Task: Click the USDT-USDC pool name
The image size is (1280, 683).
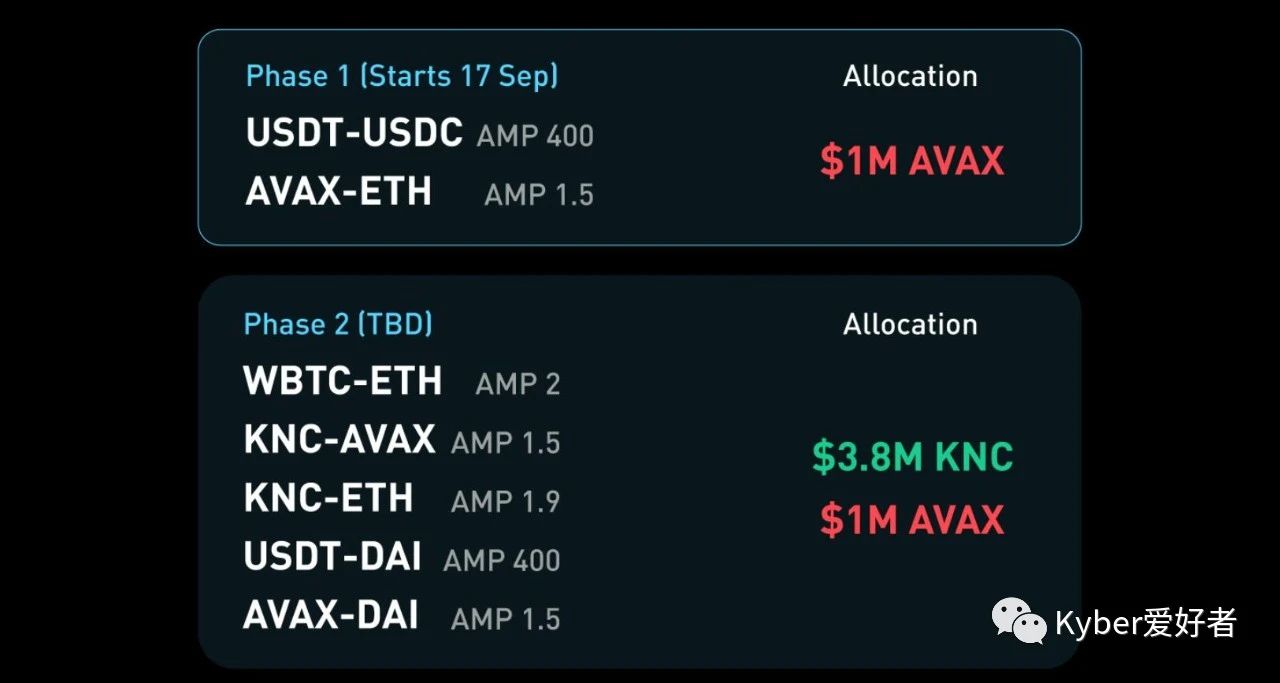Action: pos(354,133)
